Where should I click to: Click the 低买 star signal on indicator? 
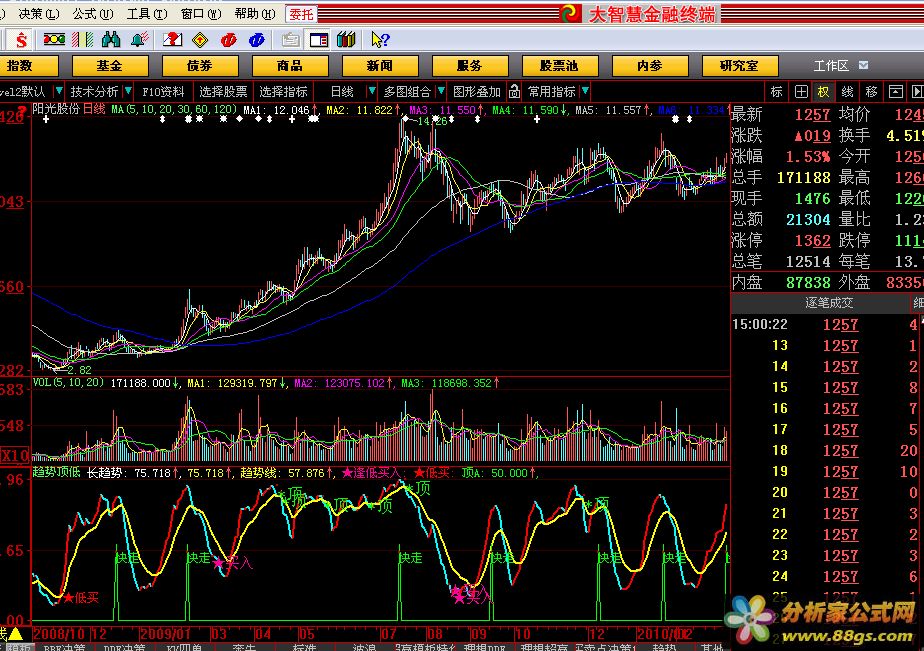coord(81,598)
